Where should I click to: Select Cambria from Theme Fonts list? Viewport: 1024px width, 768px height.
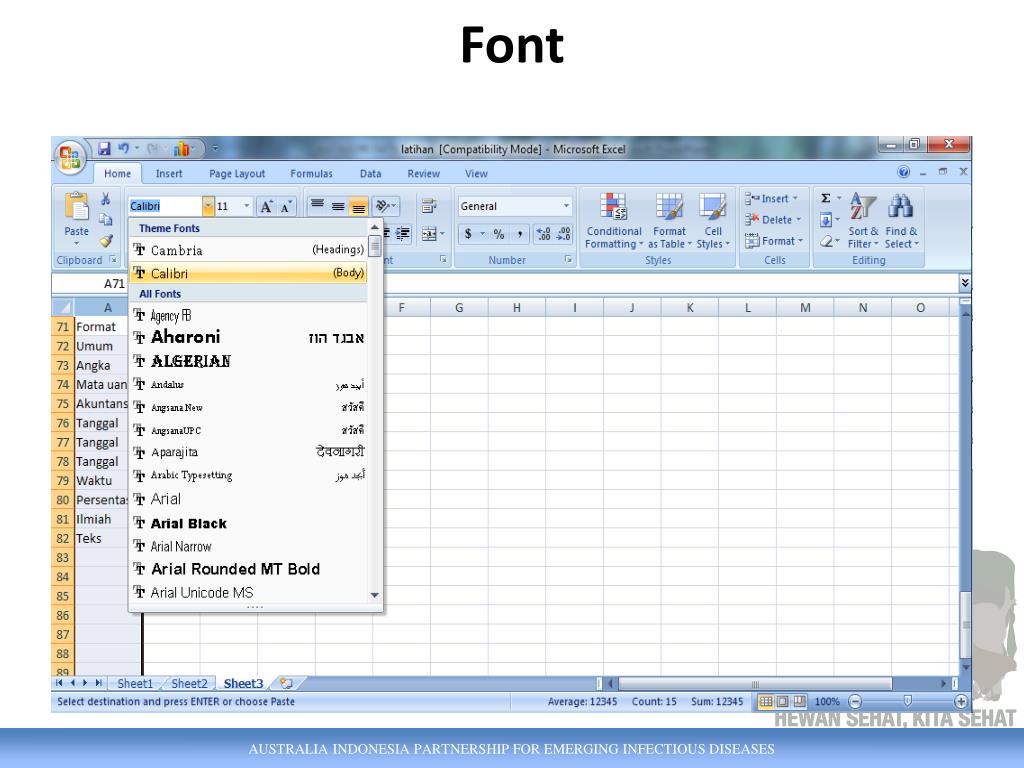click(x=248, y=250)
